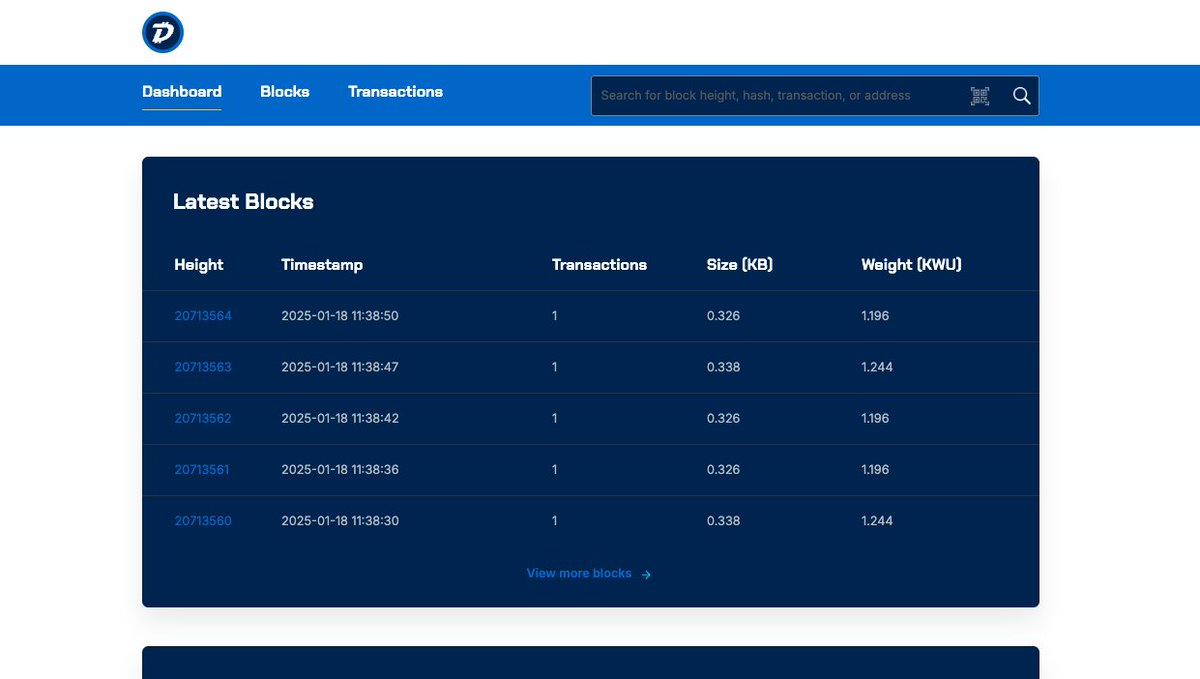Open the Transactions section
This screenshot has width=1200, height=679.
395,91
